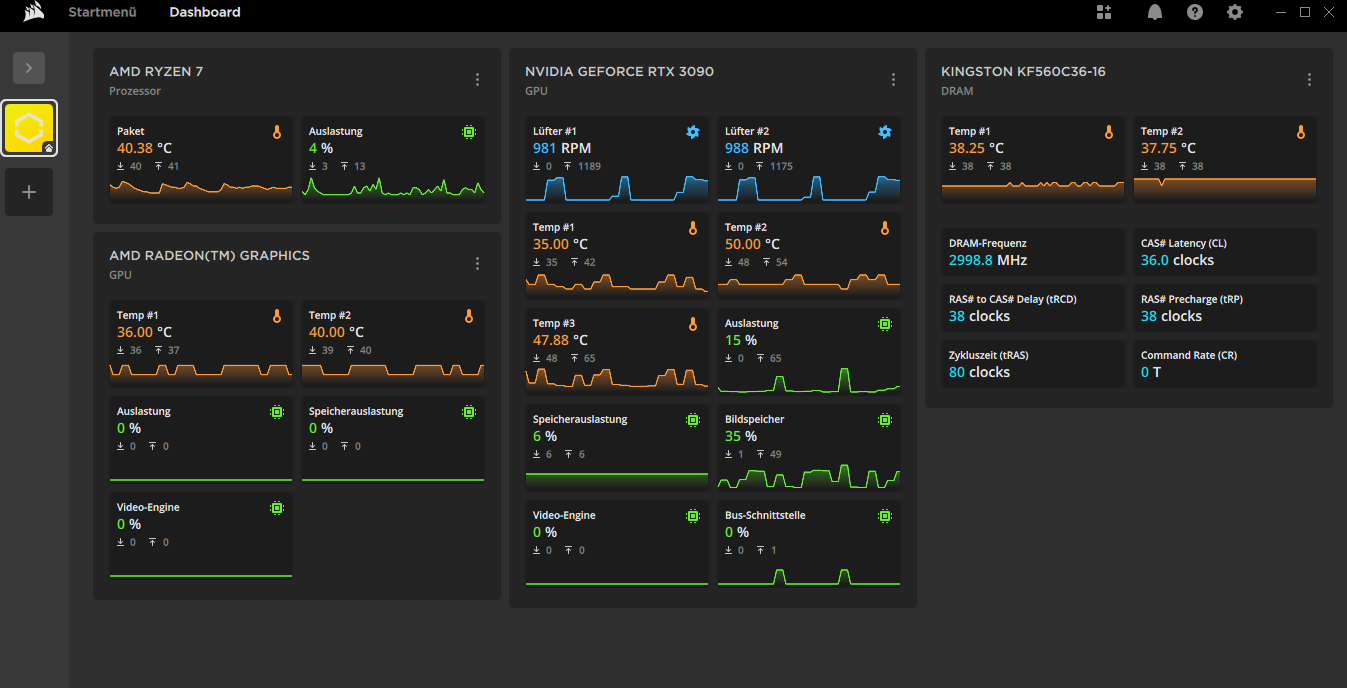Click the Corsair sails logo
1347x688 pixels.
pyautogui.click(x=33, y=12)
